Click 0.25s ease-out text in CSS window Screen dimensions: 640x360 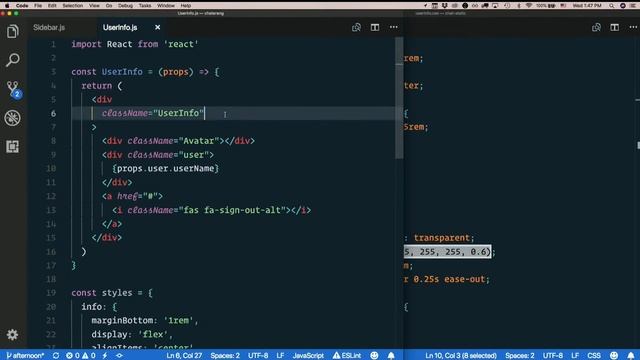[x=449, y=279]
